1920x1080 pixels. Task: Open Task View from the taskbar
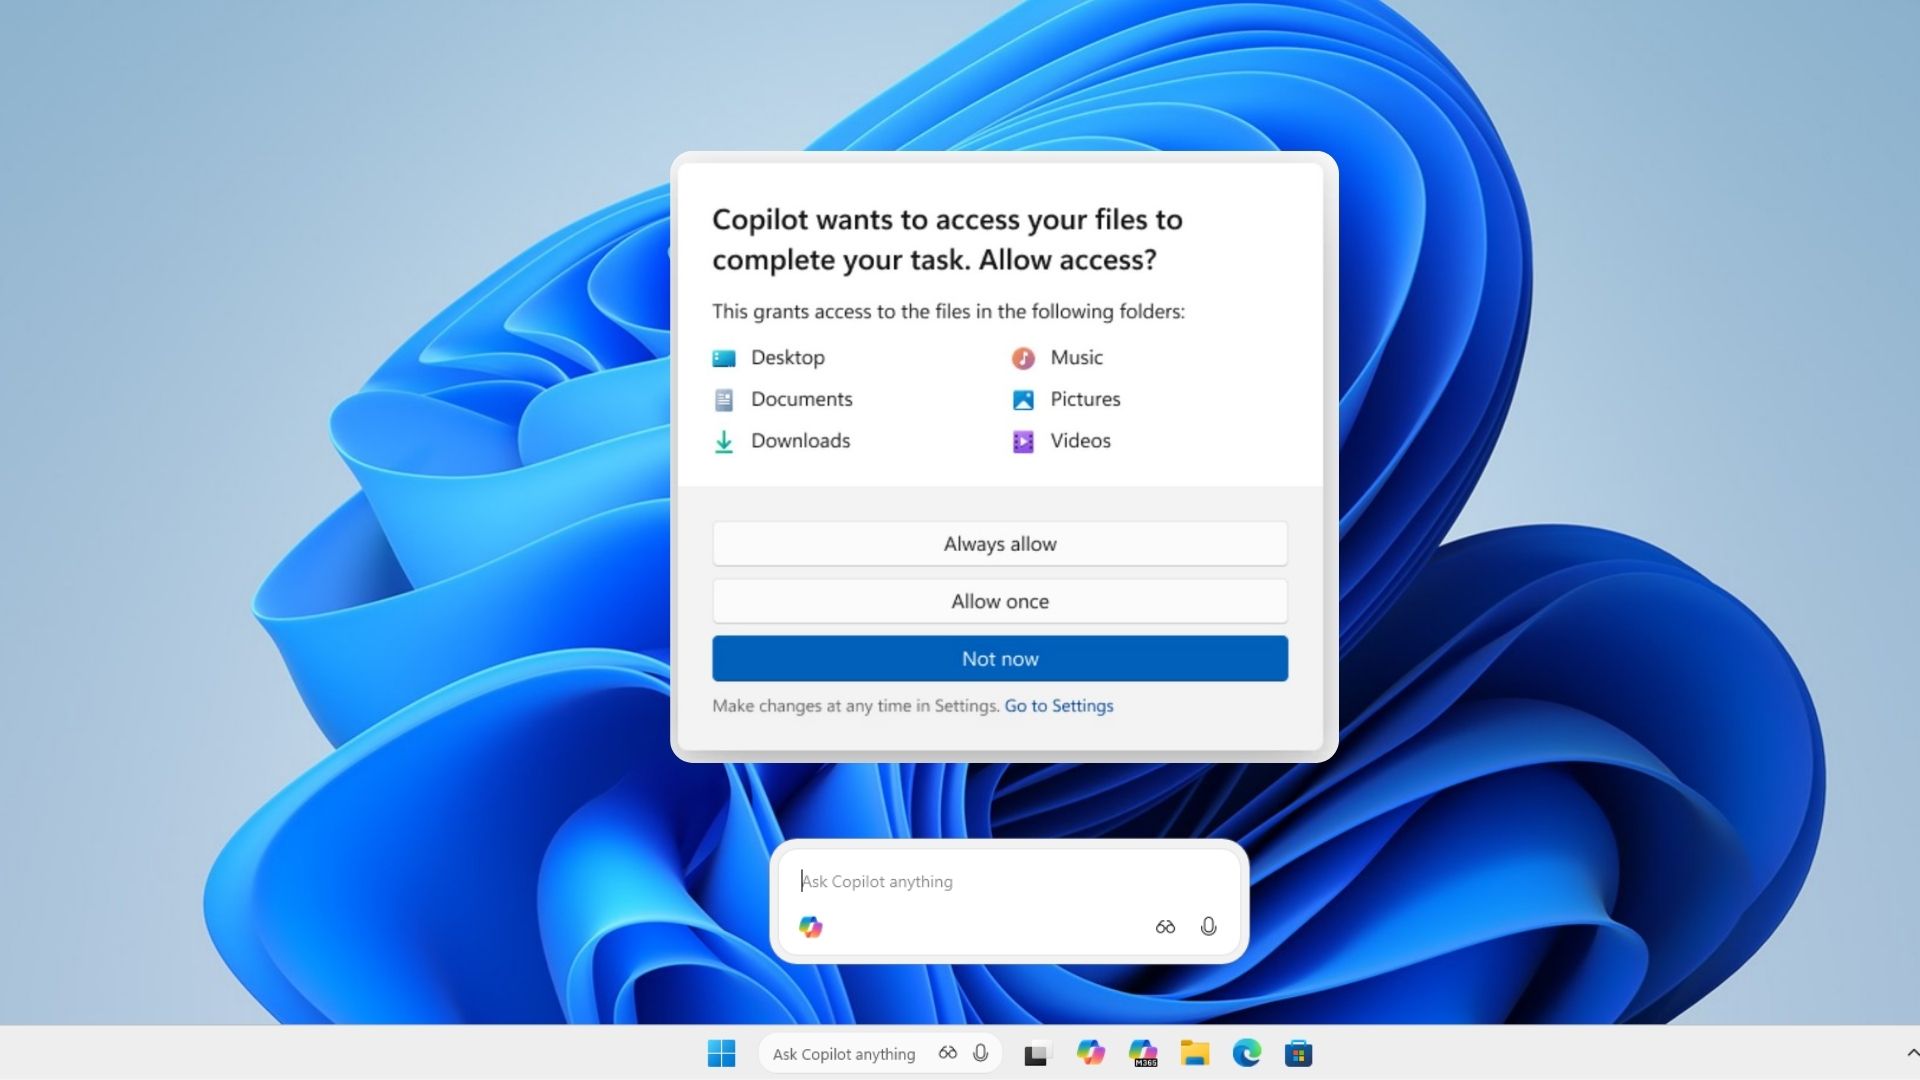pos(1038,1052)
